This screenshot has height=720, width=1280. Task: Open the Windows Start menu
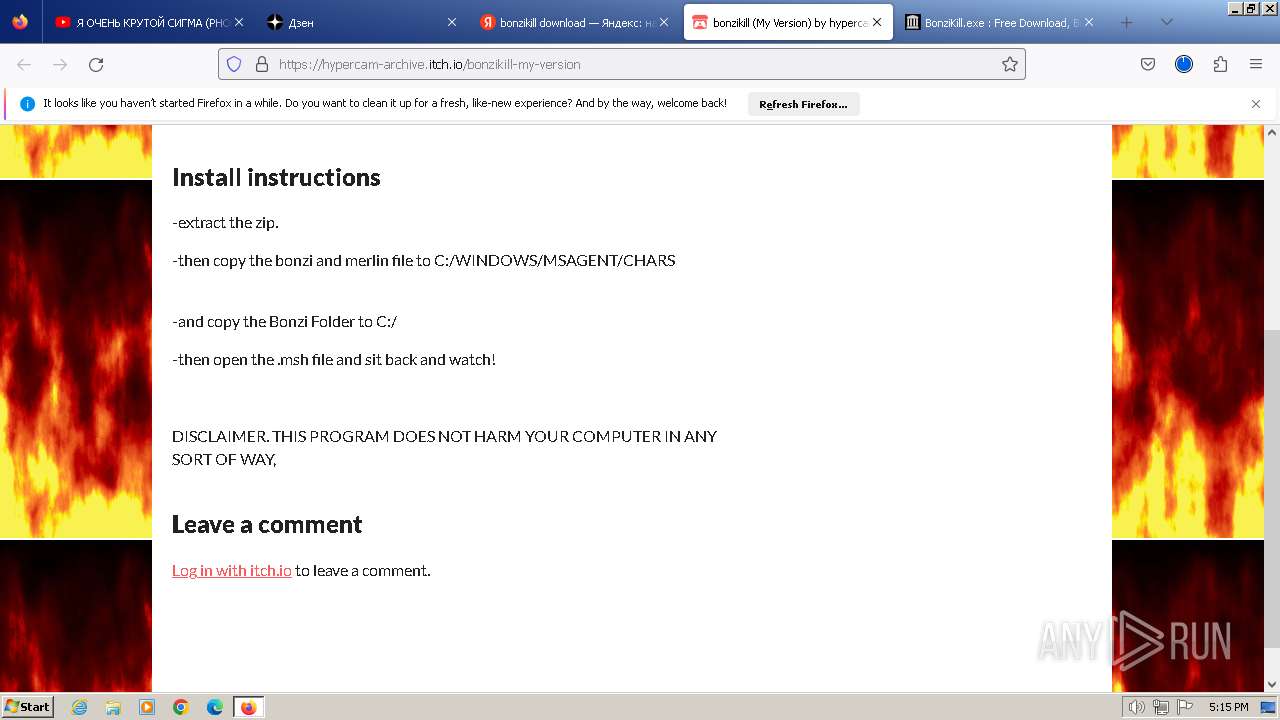(x=28, y=706)
